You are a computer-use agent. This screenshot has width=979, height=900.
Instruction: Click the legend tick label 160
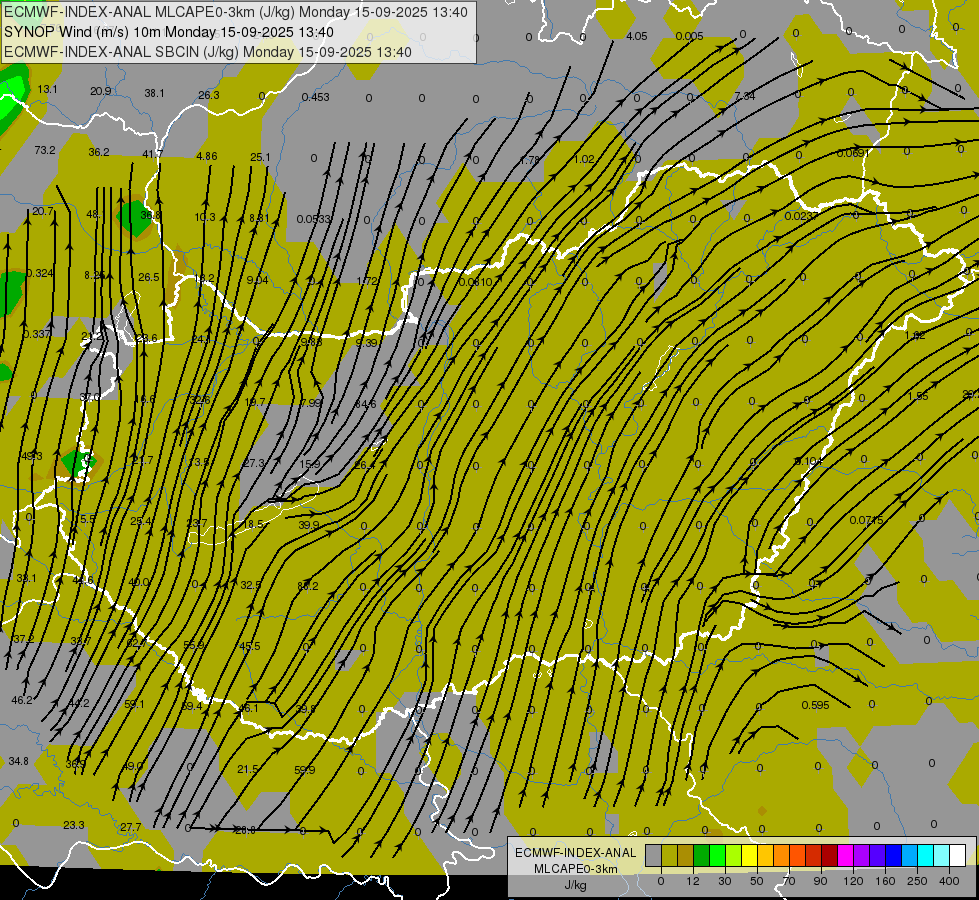tap(885, 881)
